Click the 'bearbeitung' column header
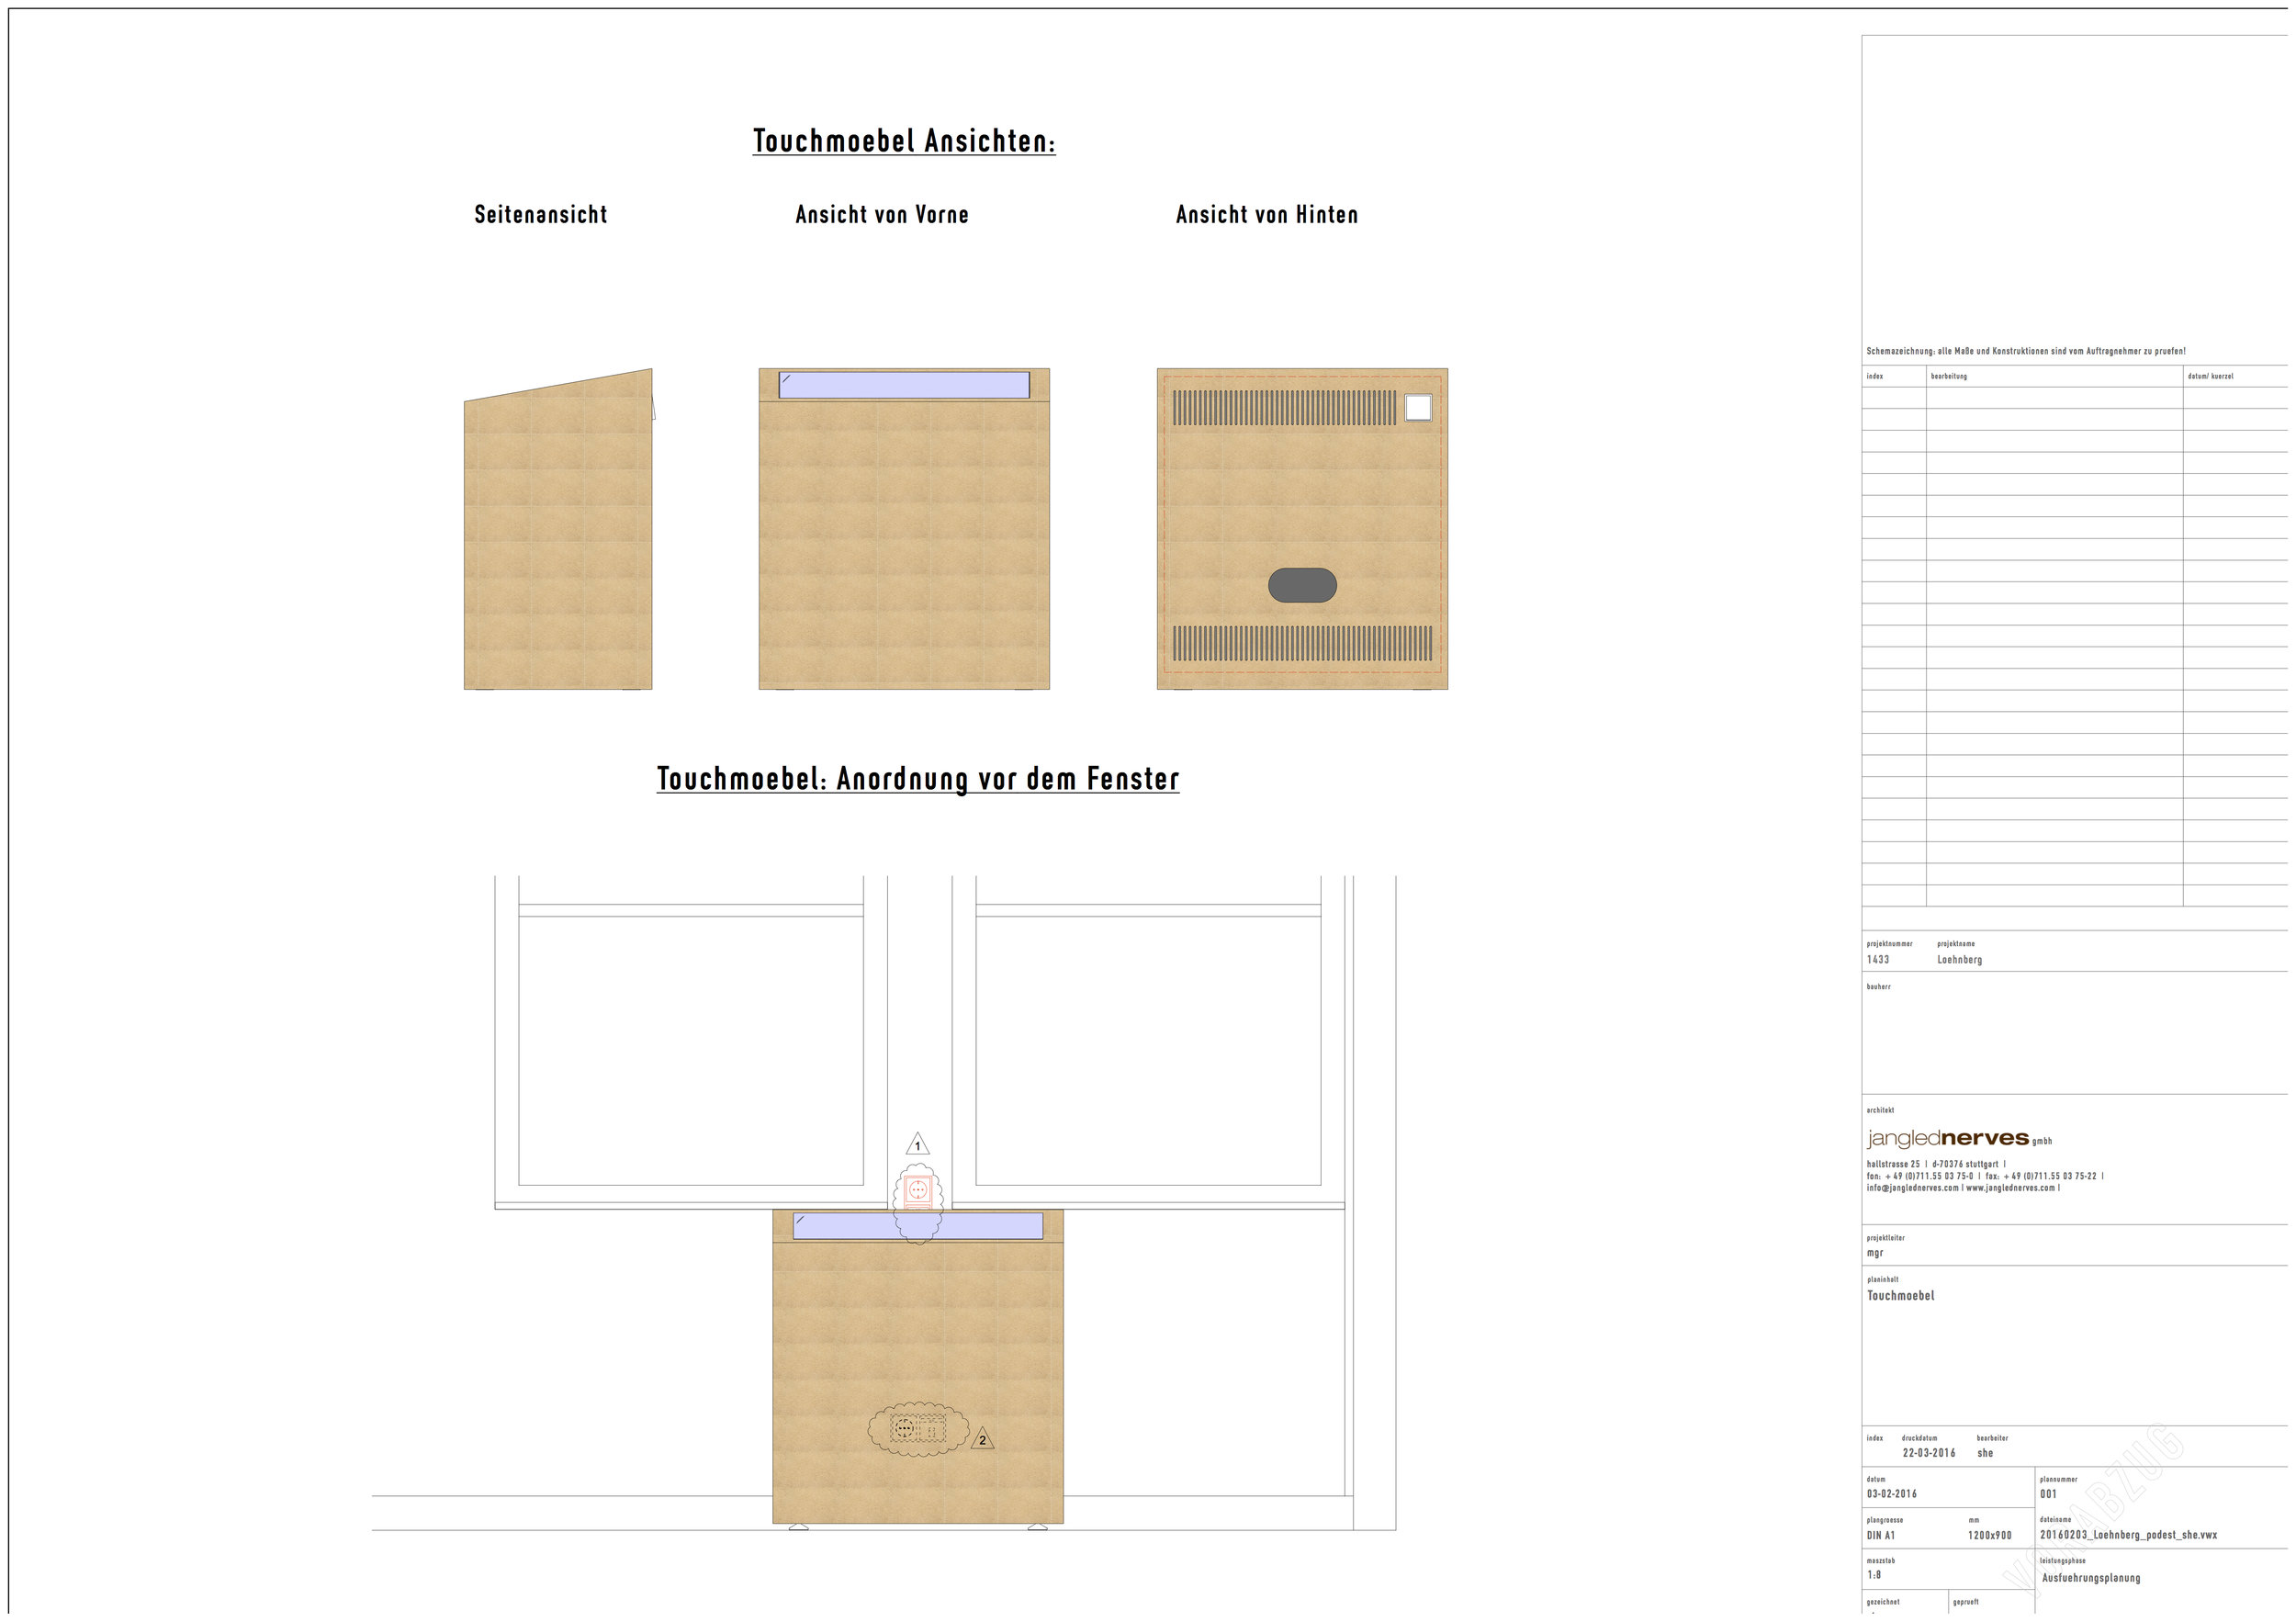This screenshot has width=2296, height=1622. click(1949, 376)
